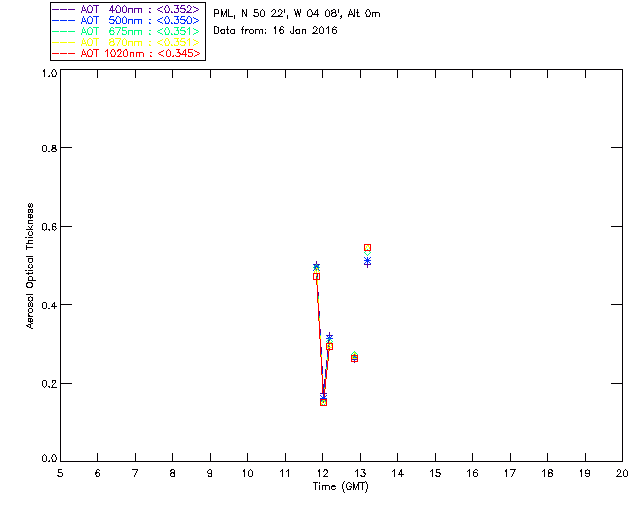The height and width of the screenshot is (512, 640).
Task: Click the purple dashed line sample in legend
Action: 63,9
